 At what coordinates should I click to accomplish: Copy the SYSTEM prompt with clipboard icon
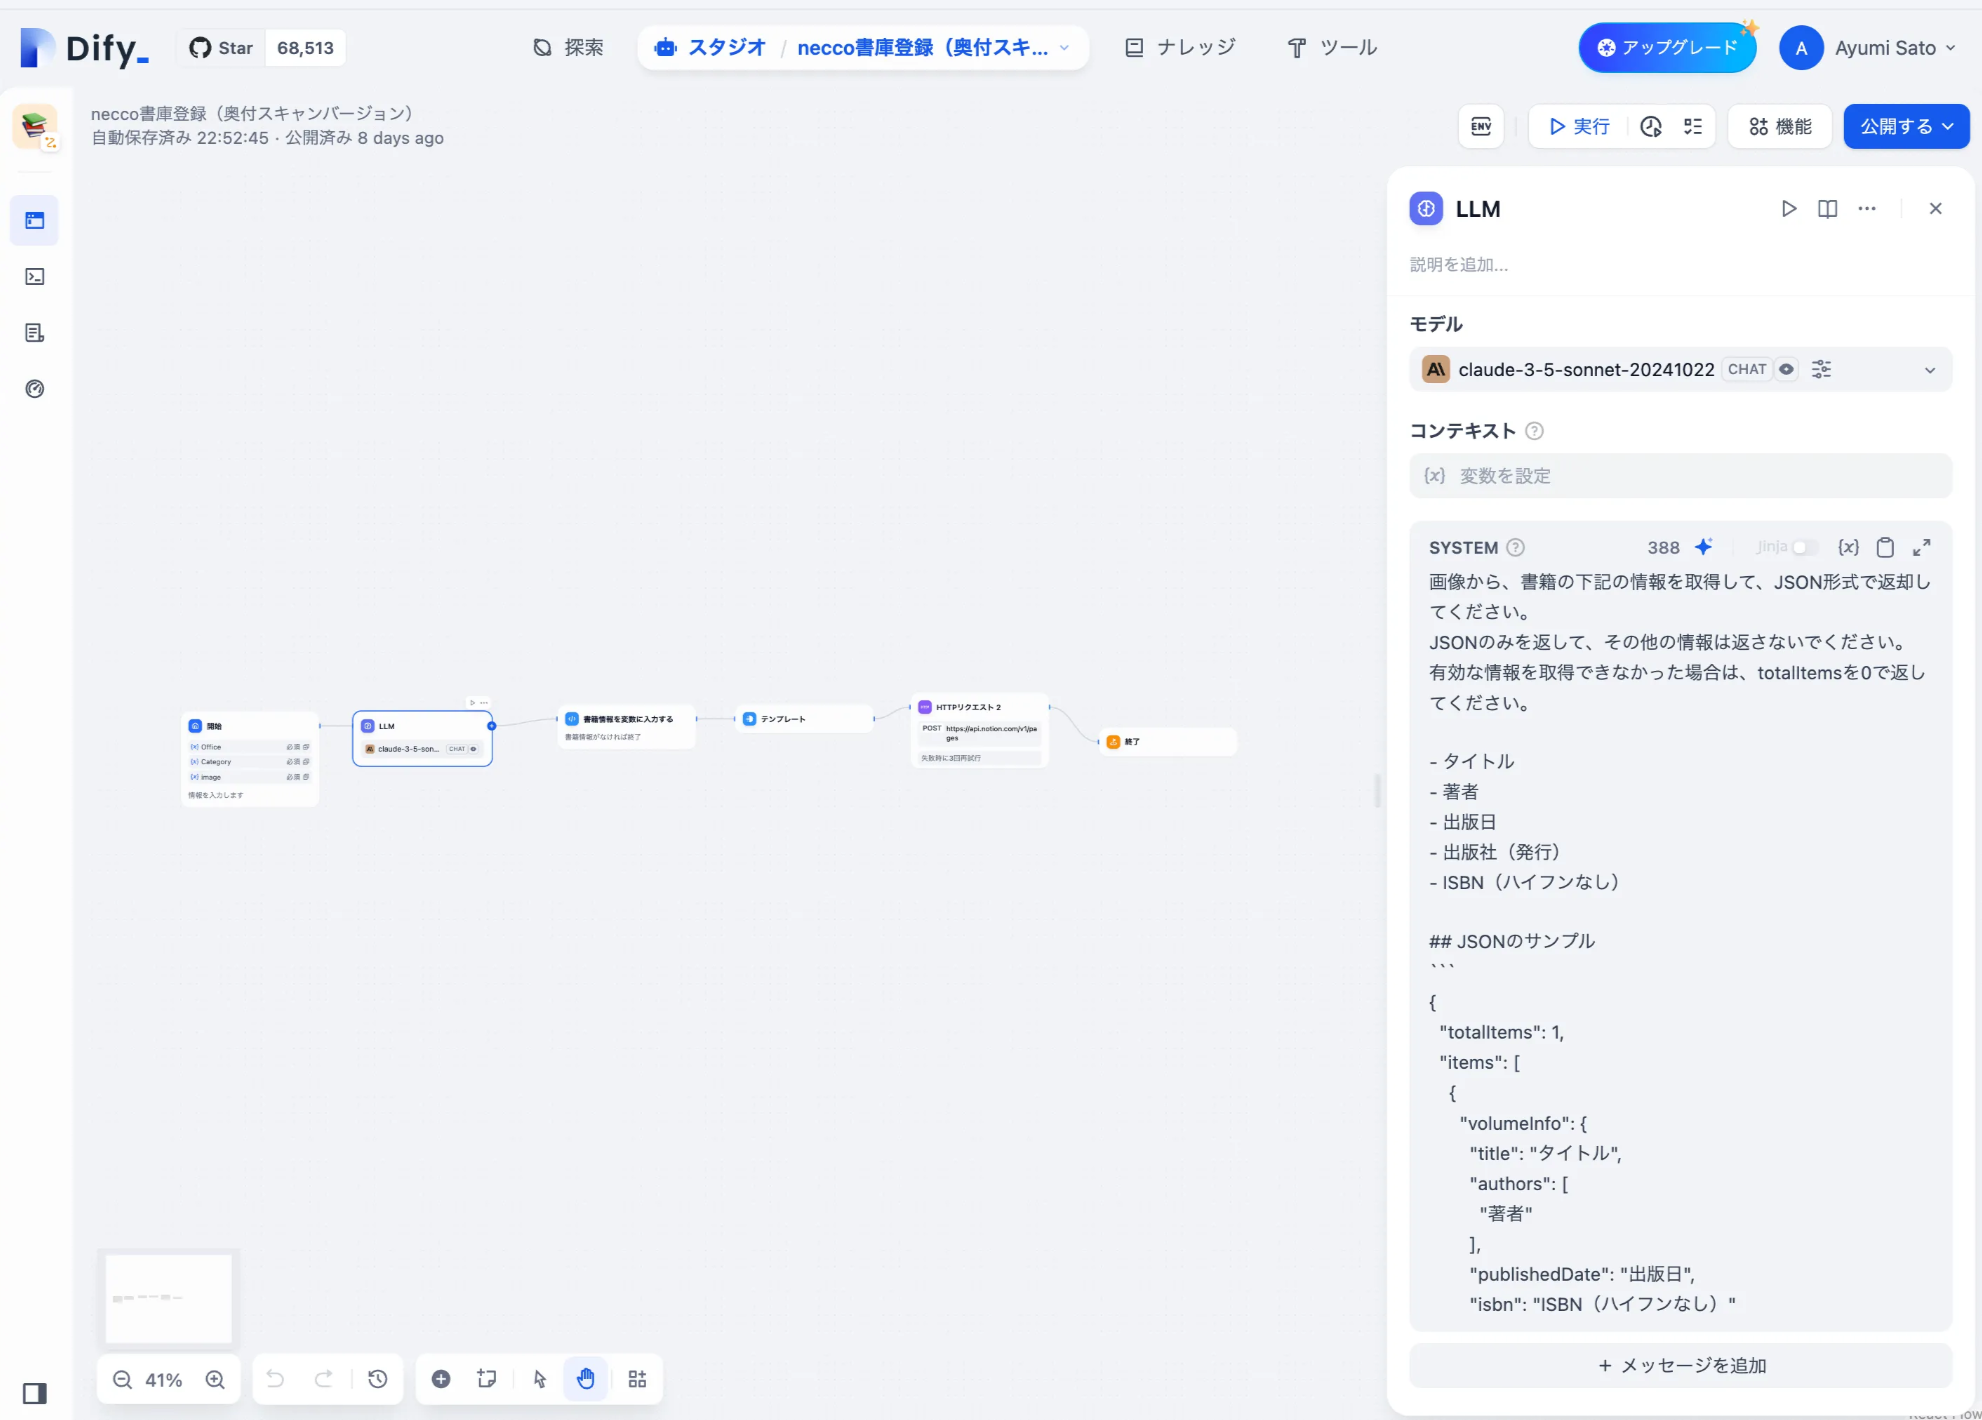1885,547
